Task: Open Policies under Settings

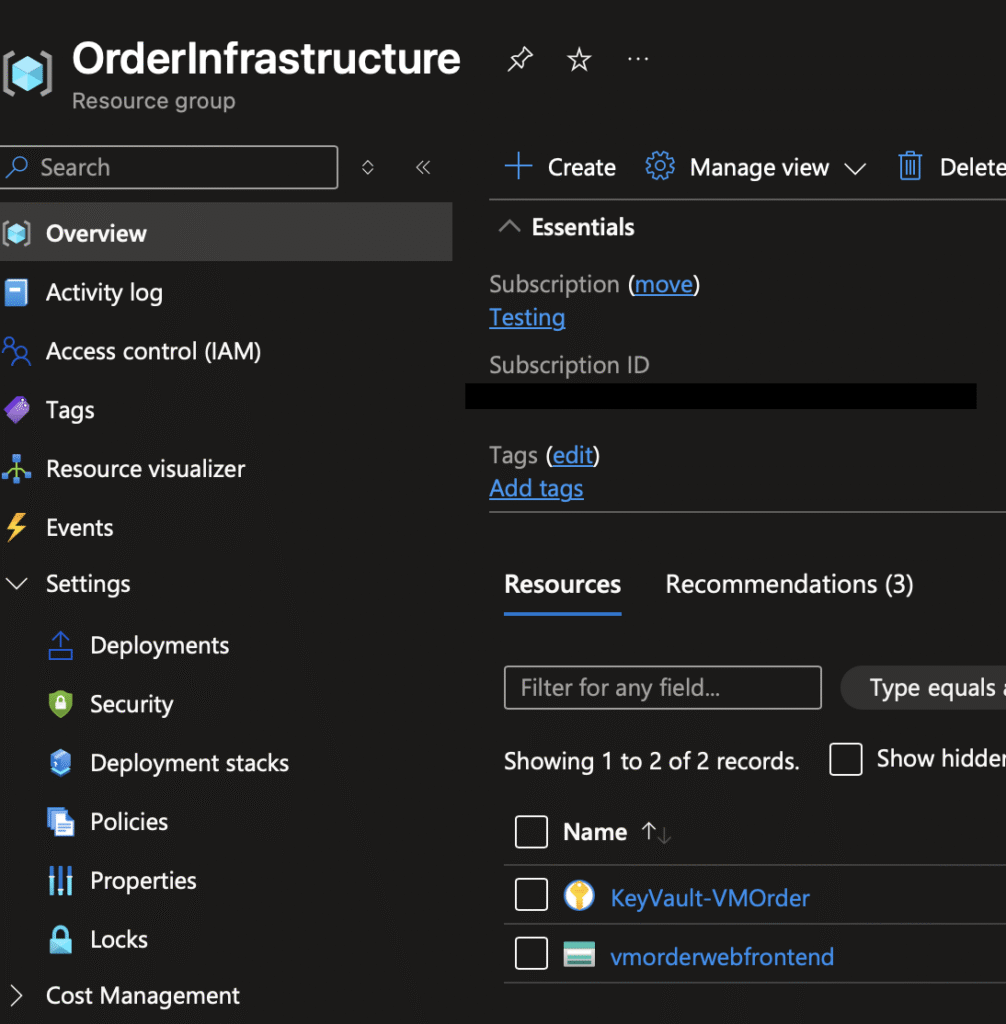Action: point(129,822)
